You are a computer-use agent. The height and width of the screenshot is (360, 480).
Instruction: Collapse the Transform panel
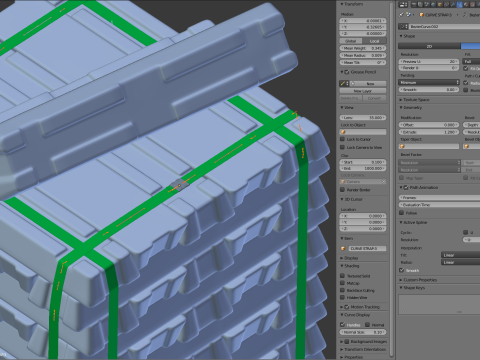pos(342,4)
